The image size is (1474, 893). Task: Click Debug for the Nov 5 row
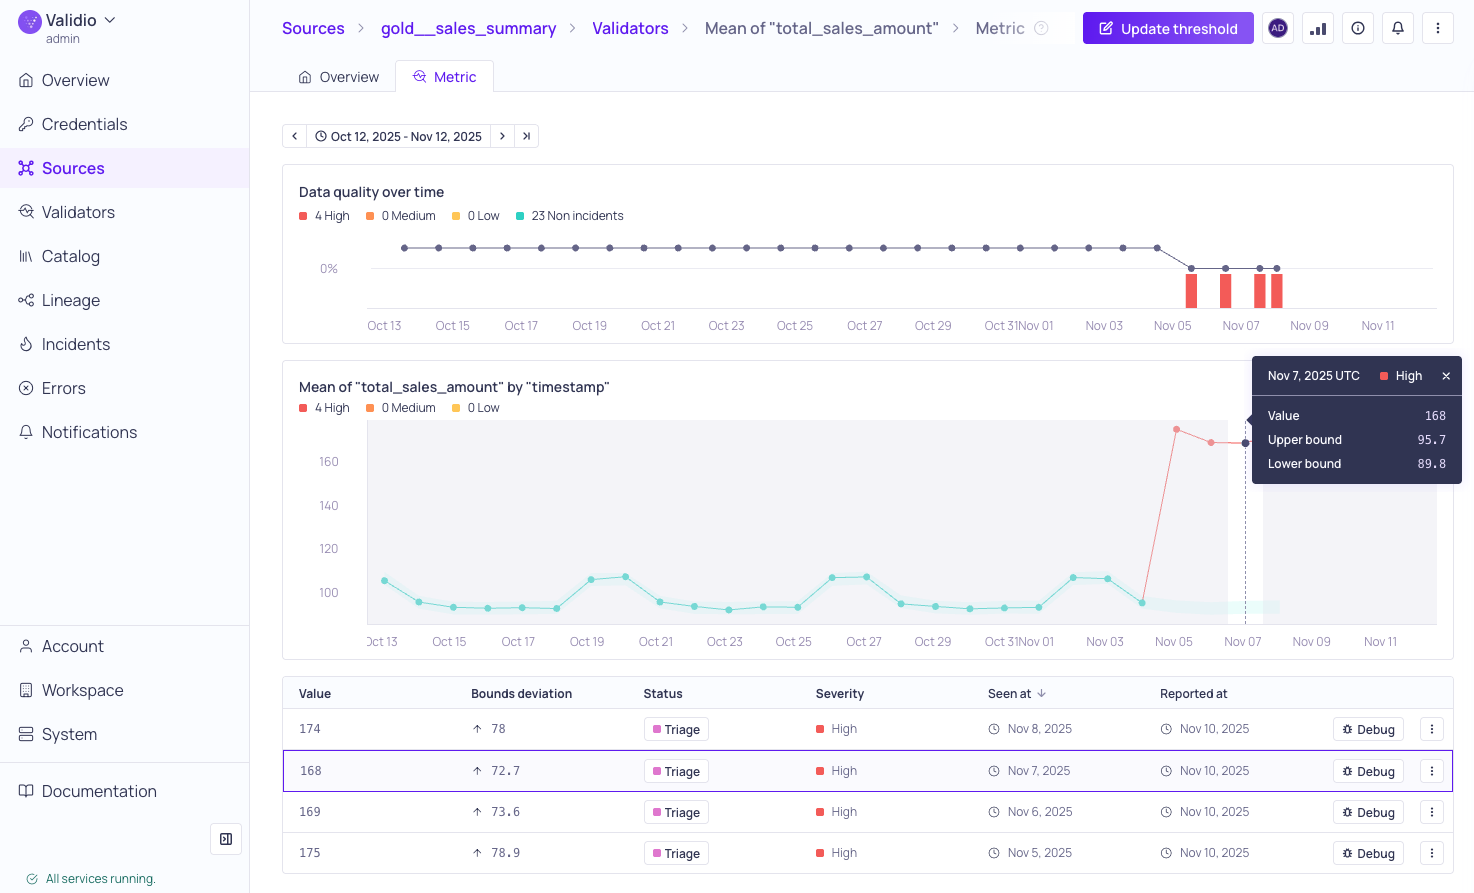[1368, 853]
